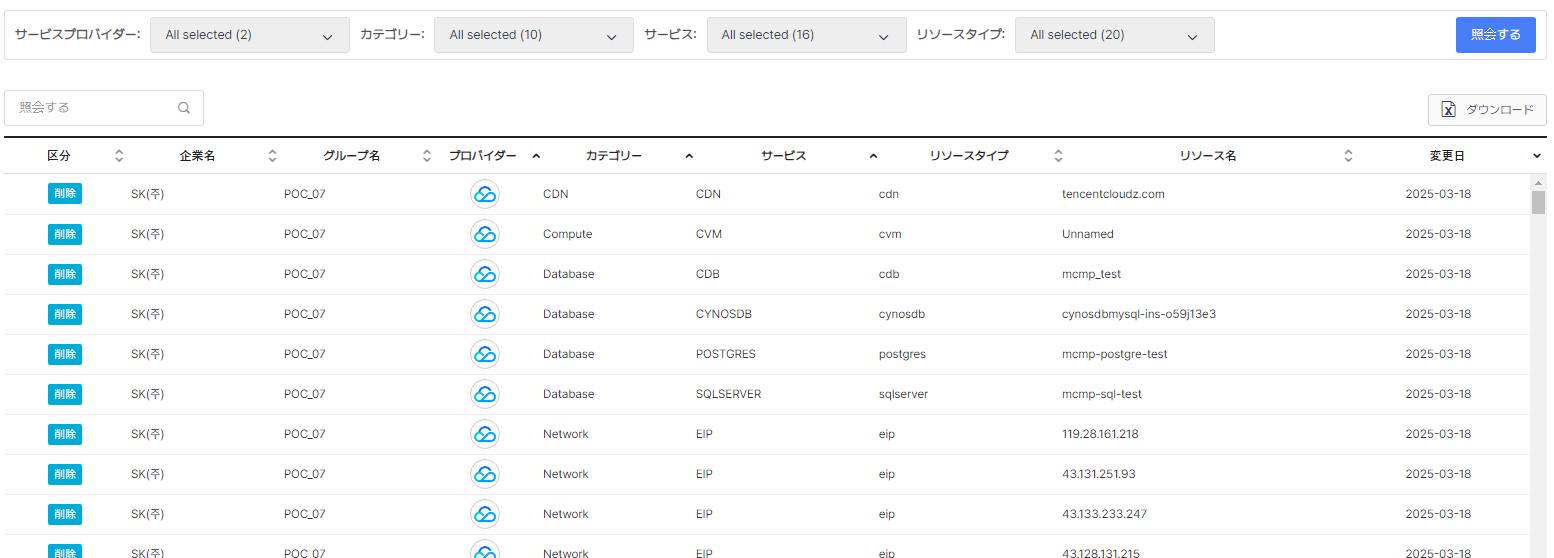This screenshot has width=1554, height=558.
Task: Click the Excel icon on download button
Action: pos(1448,110)
